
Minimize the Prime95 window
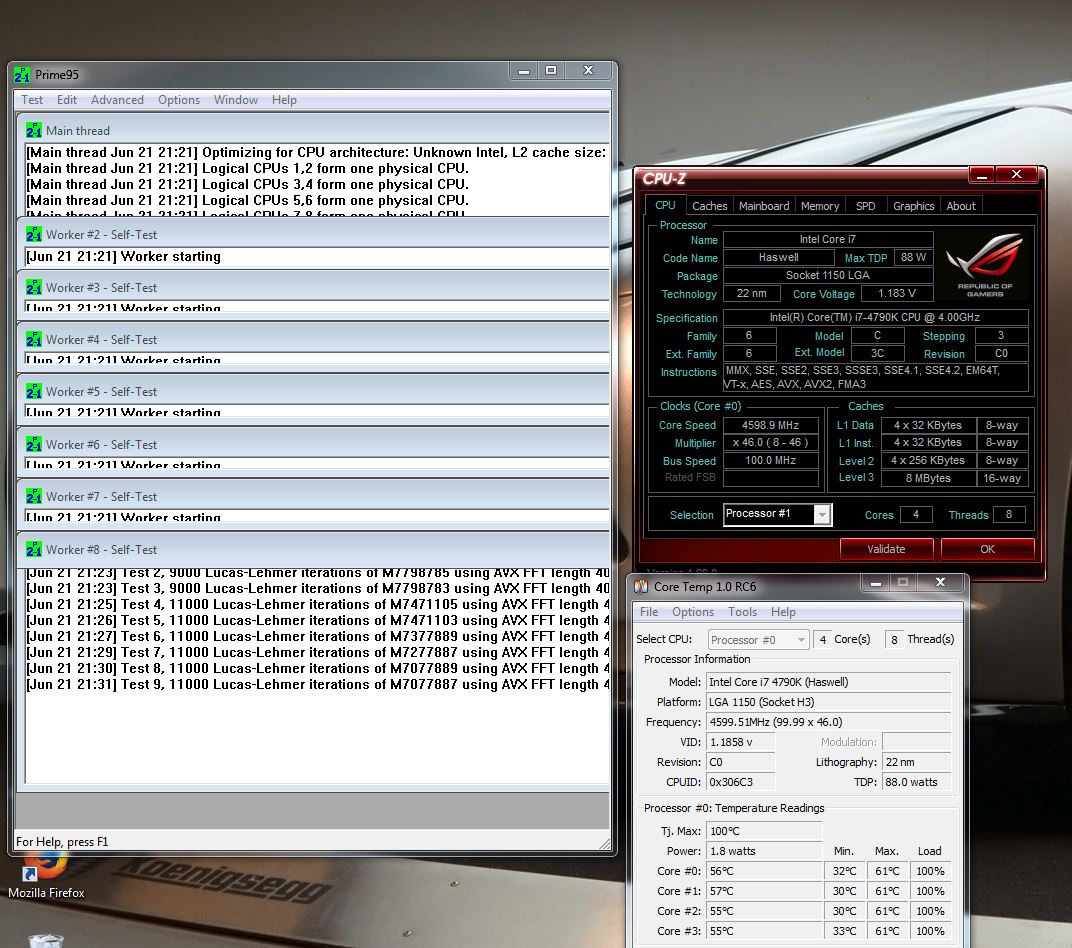[x=524, y=70]
